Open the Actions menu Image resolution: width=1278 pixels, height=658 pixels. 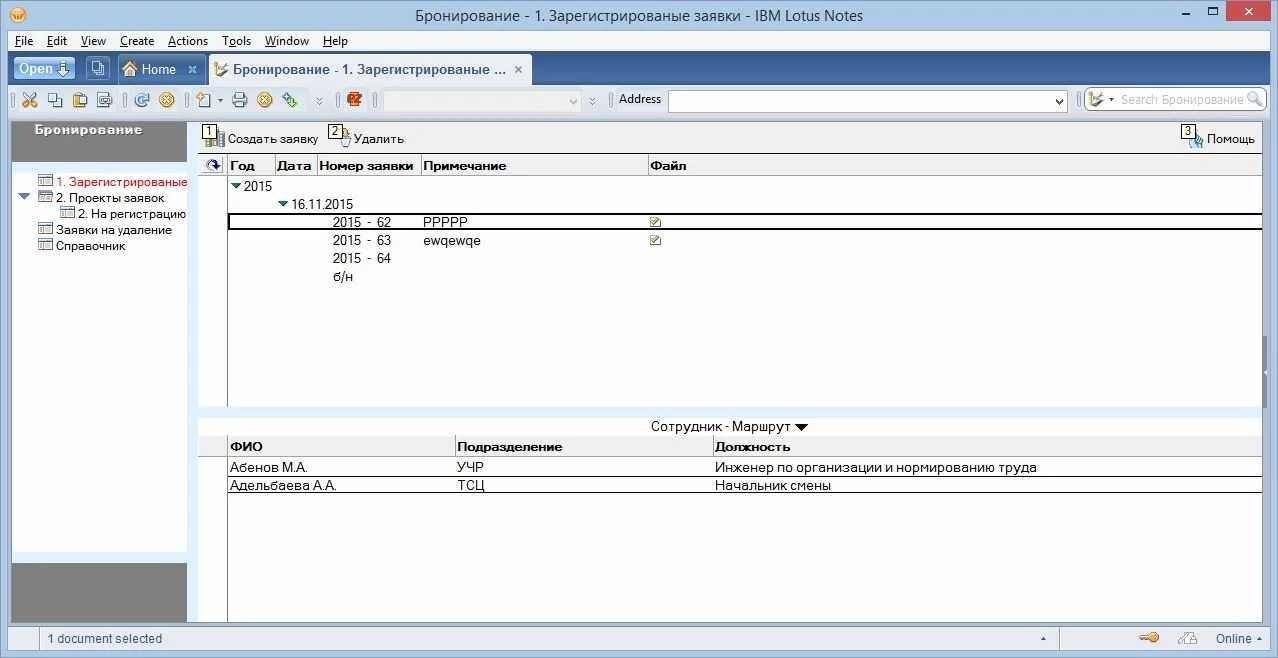coord(187,41)
